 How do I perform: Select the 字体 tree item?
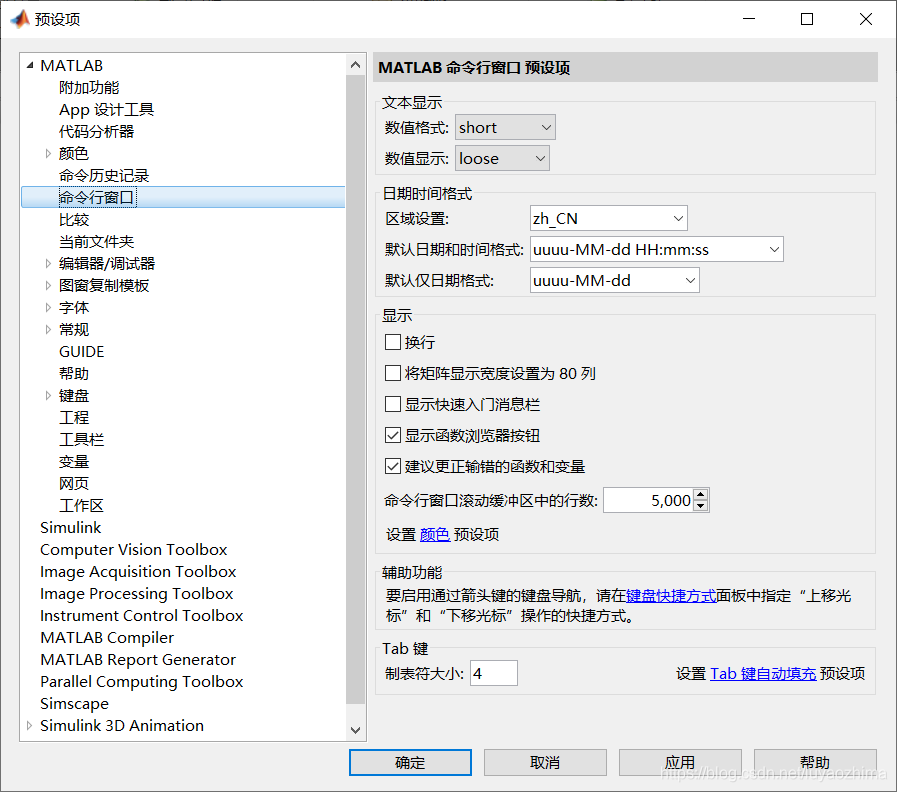74,307
